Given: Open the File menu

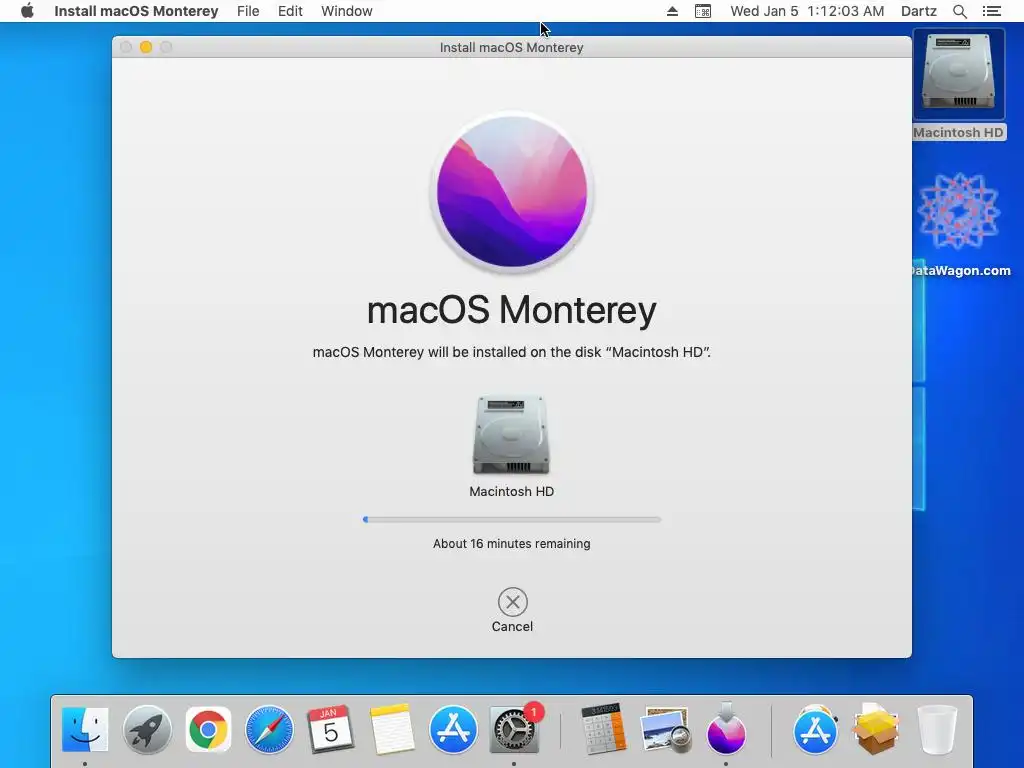Looking at the screenshot, I should point(248,11).
